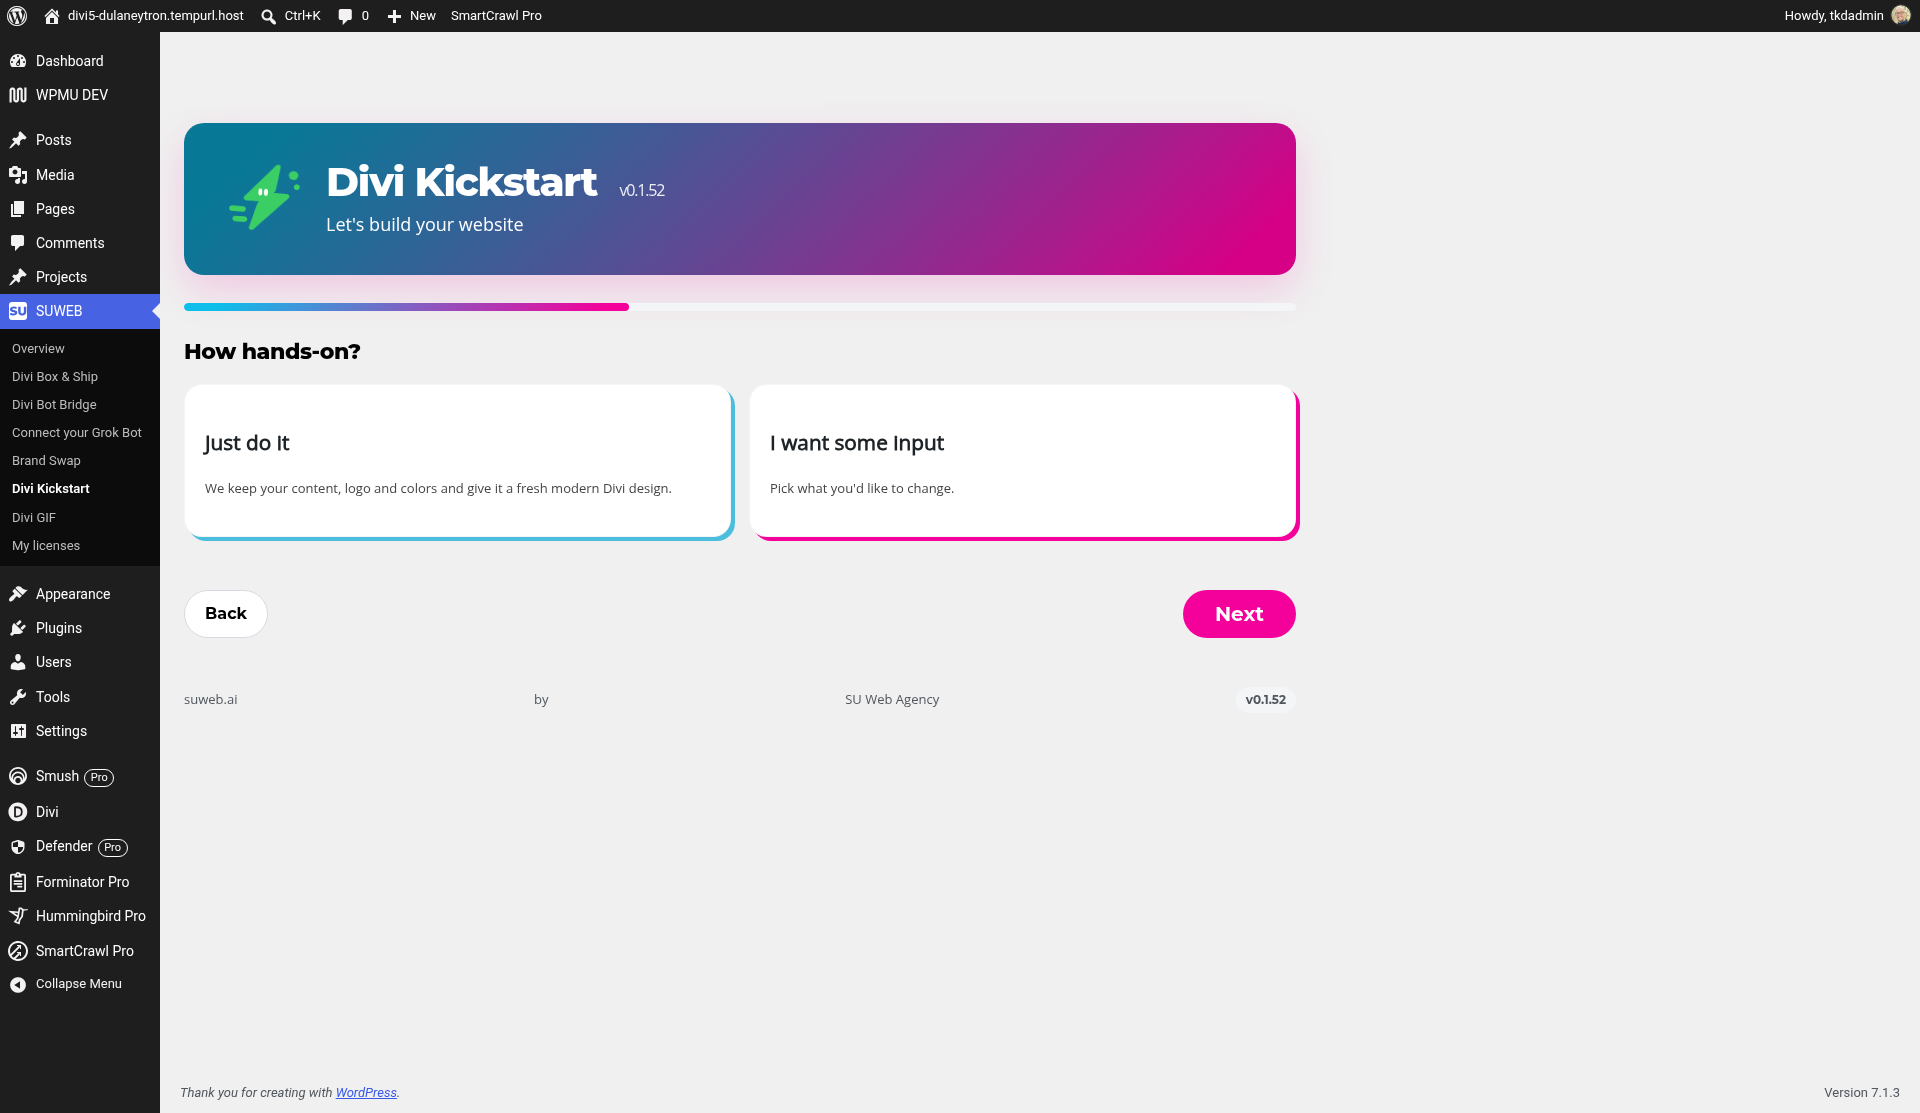Screen dimensions: 1920x1113
Task: Click the Collapse Menu arrow icon
Action: click(x=18, y=985)
